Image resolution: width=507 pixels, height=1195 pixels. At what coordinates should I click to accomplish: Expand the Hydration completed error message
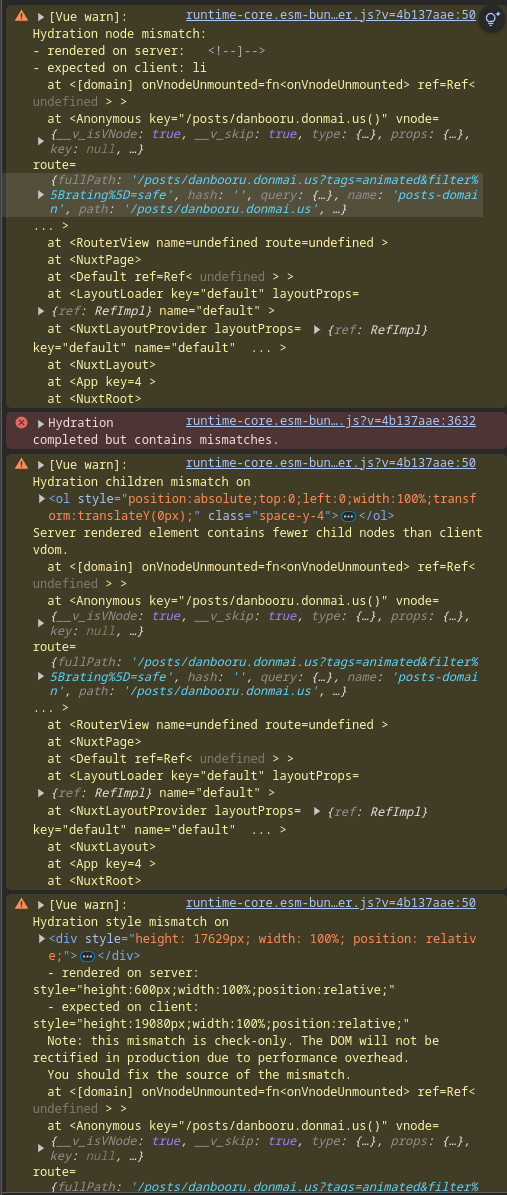41,423
